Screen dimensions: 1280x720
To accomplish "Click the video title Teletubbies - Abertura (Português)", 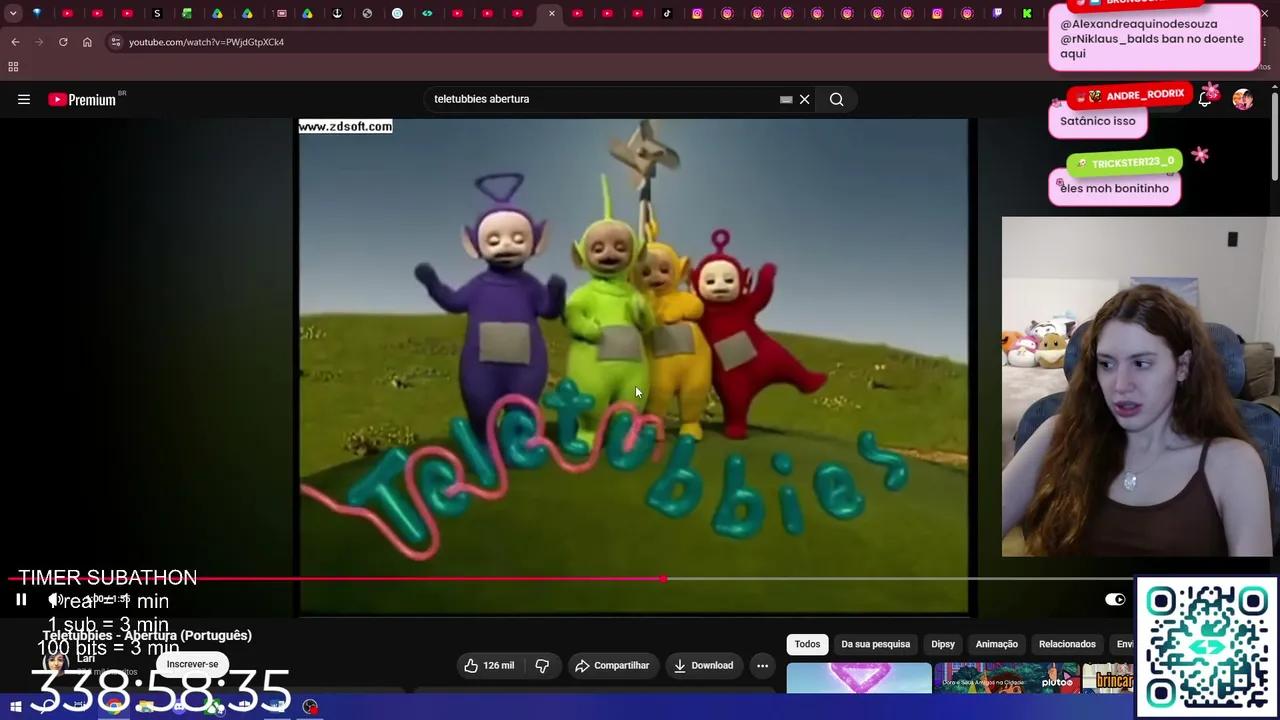I will (147, 635).
